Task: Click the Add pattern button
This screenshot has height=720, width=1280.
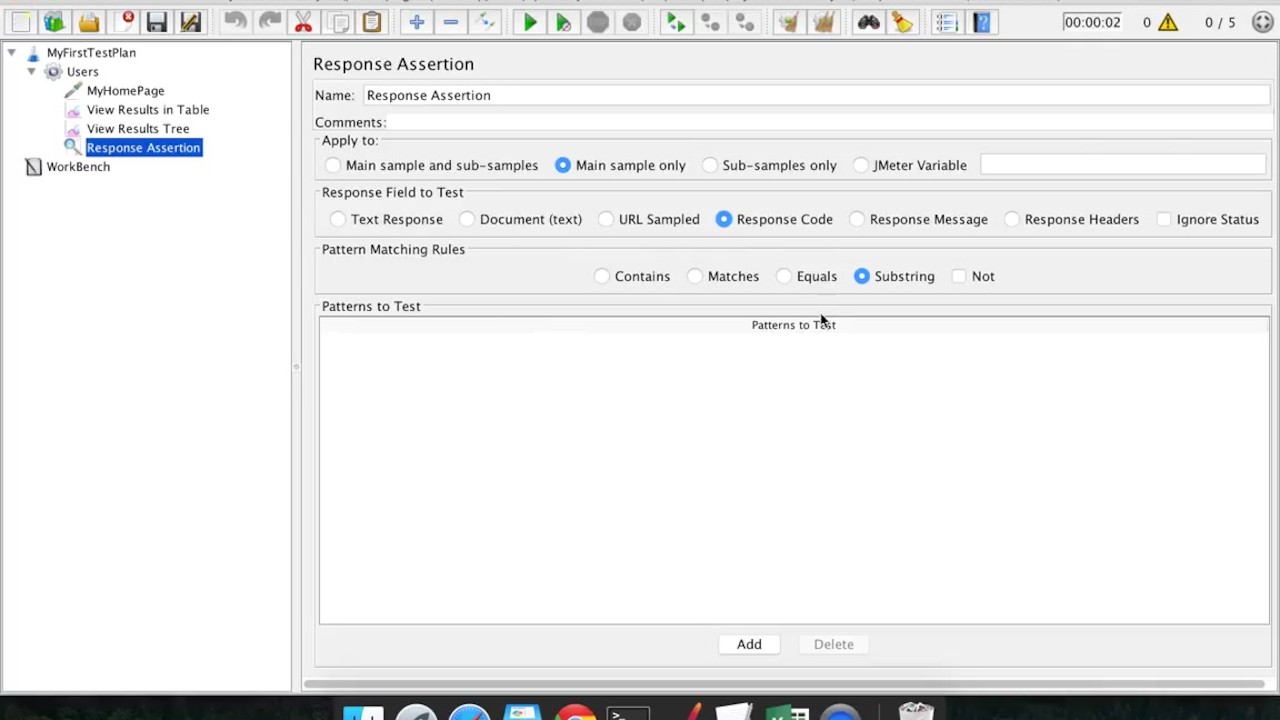Action: (x=749, y=644)
